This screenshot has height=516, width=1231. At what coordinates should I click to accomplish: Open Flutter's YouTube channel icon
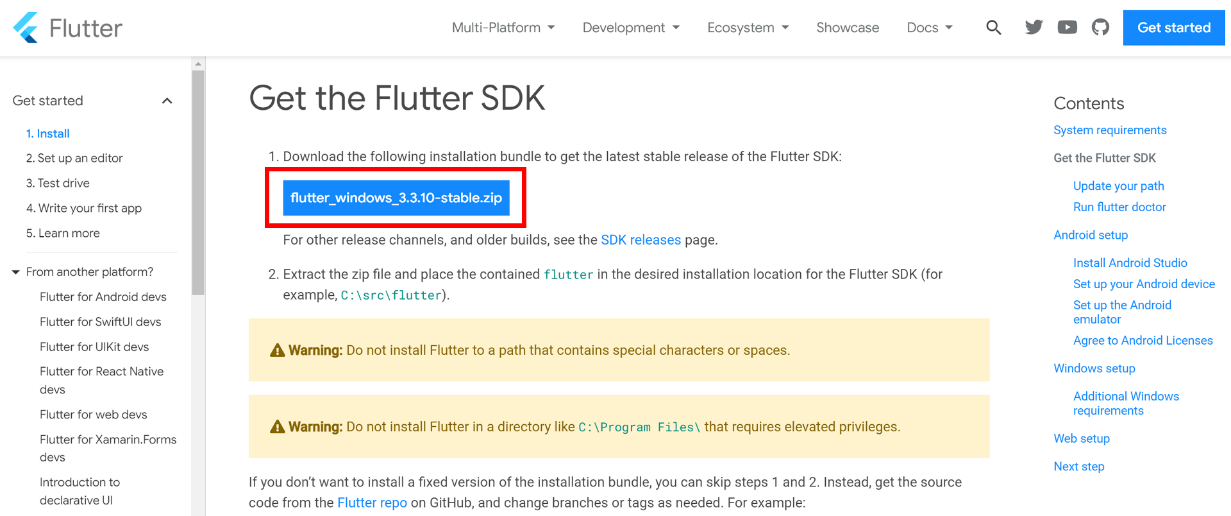(x=1067, y=28)
